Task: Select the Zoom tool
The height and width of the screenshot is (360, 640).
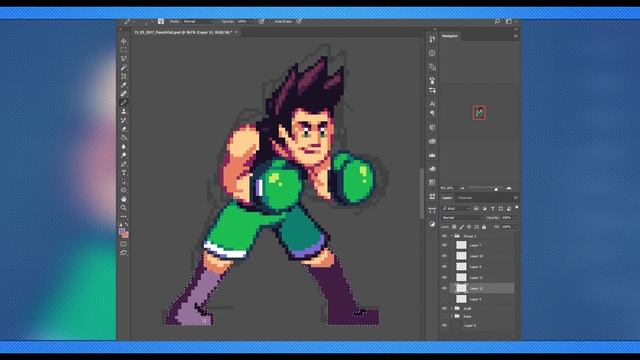Action: click(x=123, y=208)
